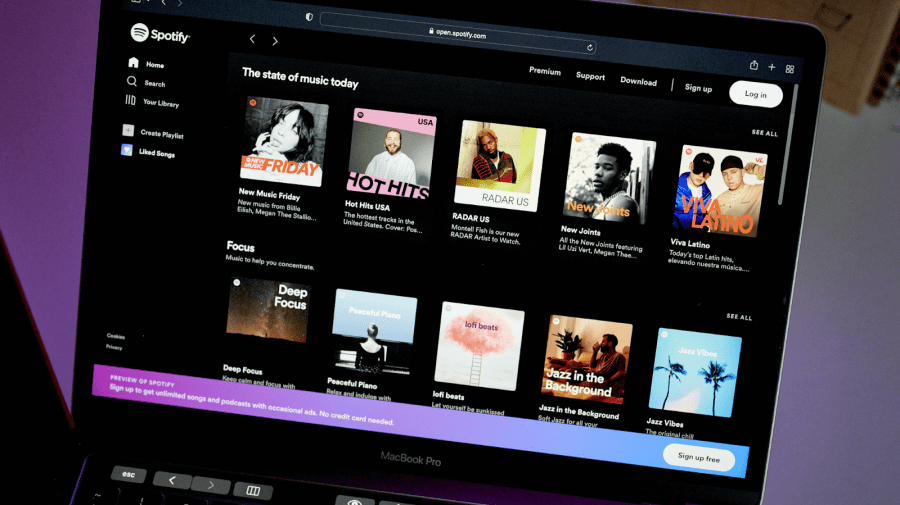Click the 'Peaceful Piano' title below cover
The image size is (900, 505).
[352, 383]
